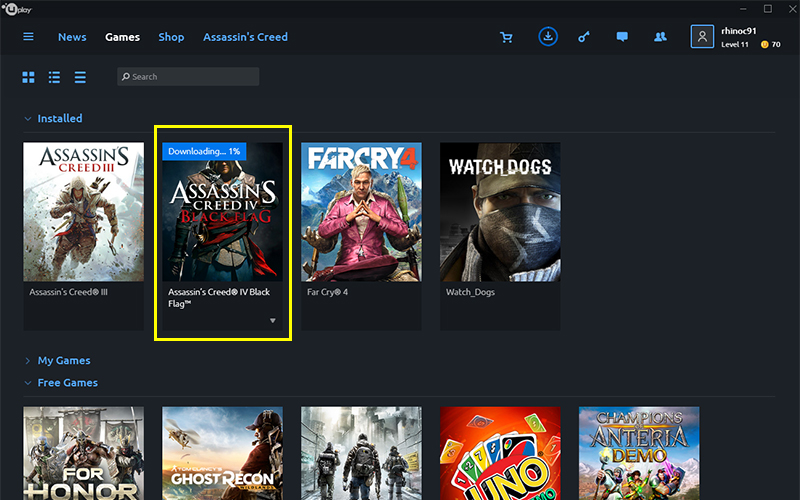Image resolution: width=800 pixels, height=500 pixels.
Task: Click the 70 units balance
Action: click(x=776, y=44)
